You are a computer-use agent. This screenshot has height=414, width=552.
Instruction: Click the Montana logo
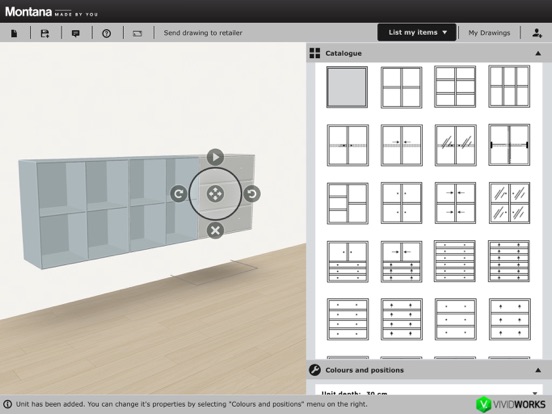51,12
